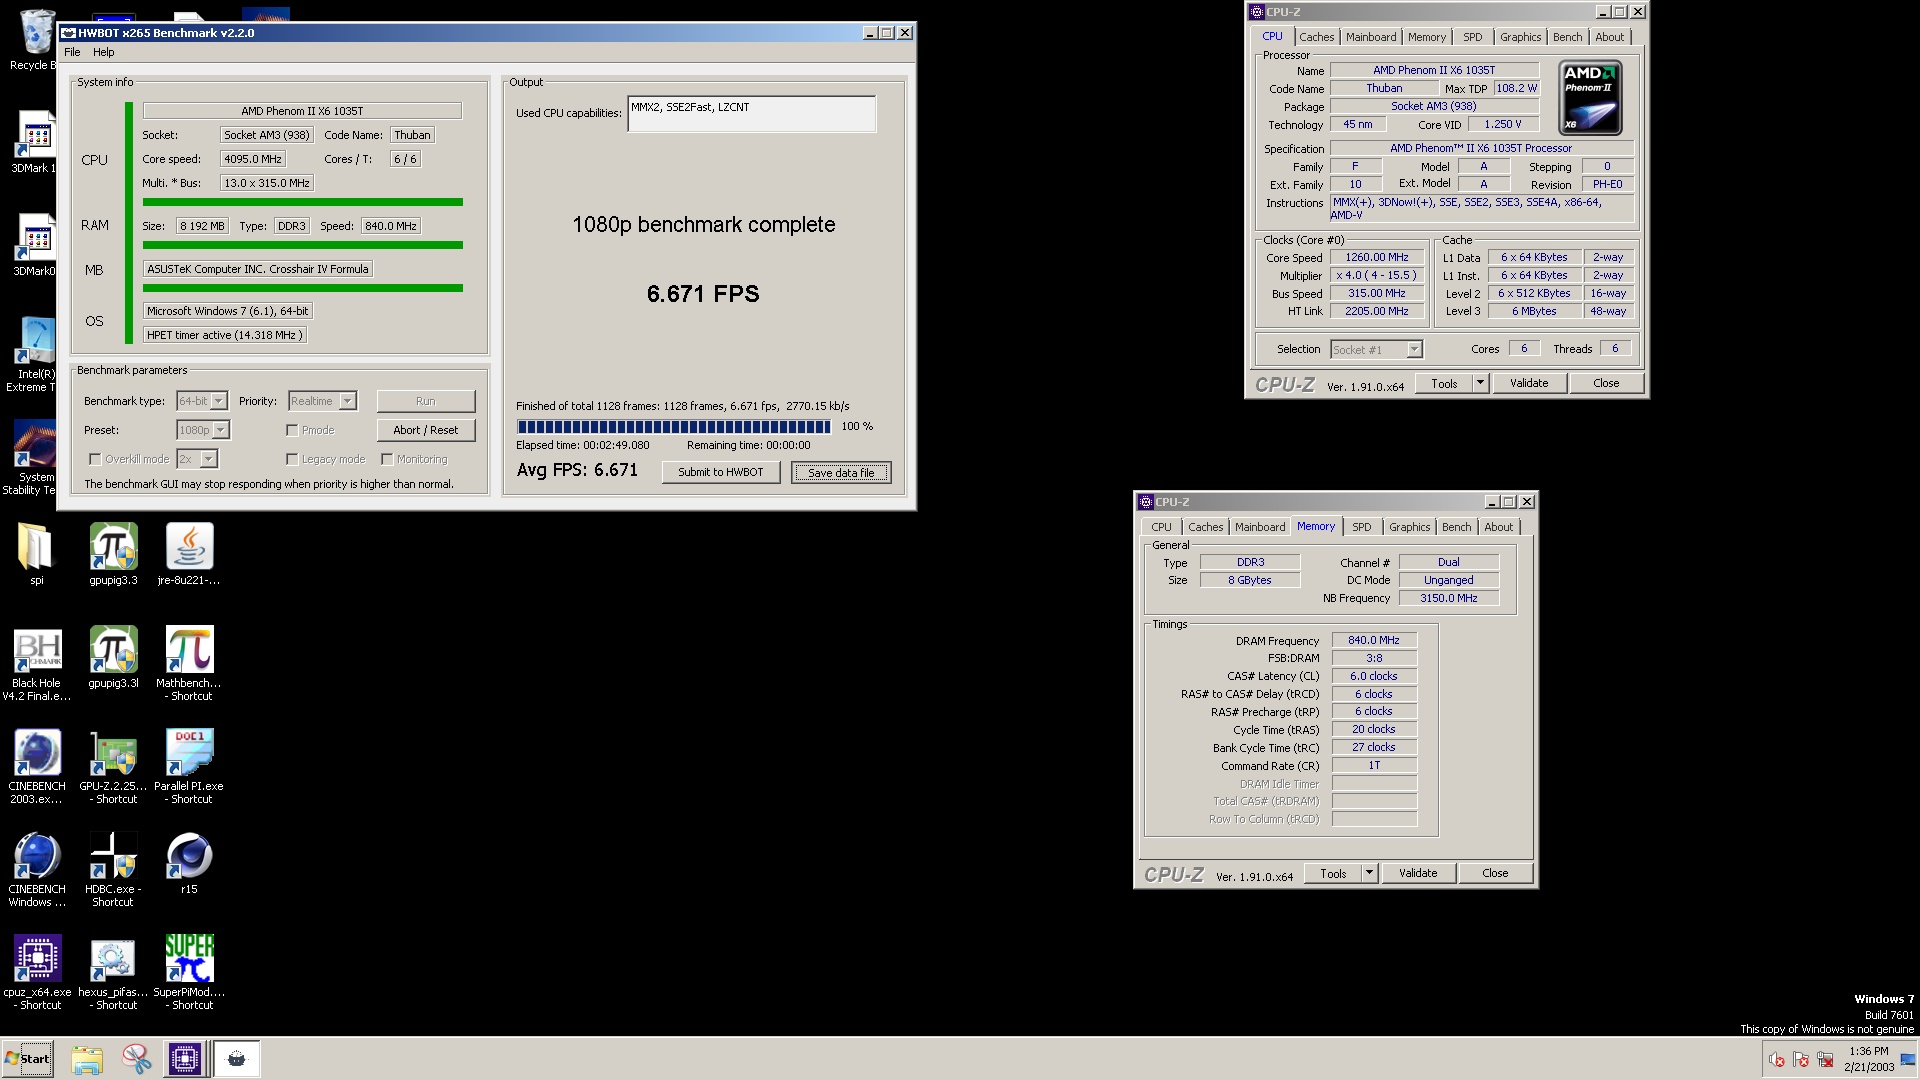The image size is (1920, 1080).
Task: Select the HWBOT x265 taskbar button
Action: coord(236,1059)
